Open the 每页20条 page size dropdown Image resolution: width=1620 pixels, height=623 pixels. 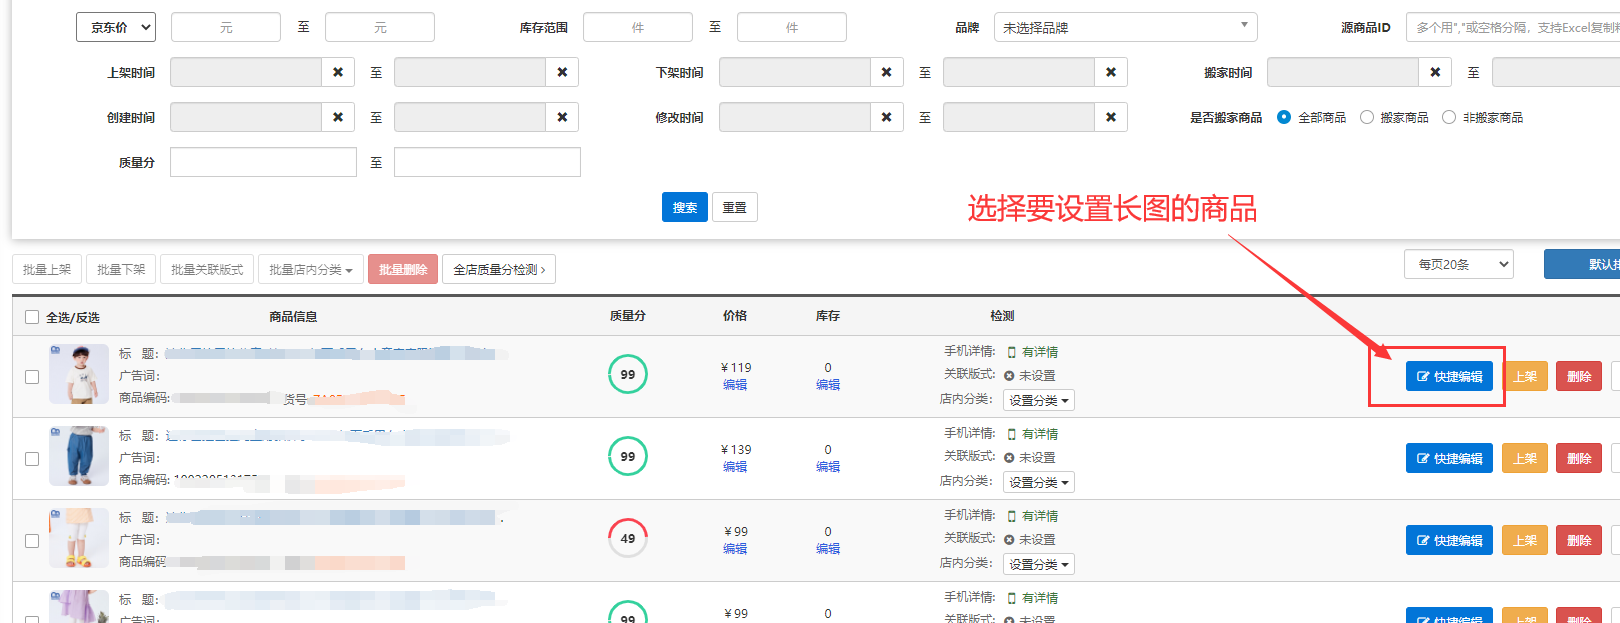[x=1458, y=264]
